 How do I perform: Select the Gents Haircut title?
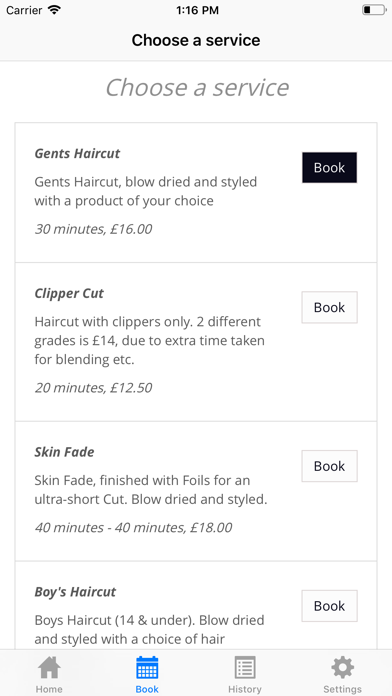[77, 154]
